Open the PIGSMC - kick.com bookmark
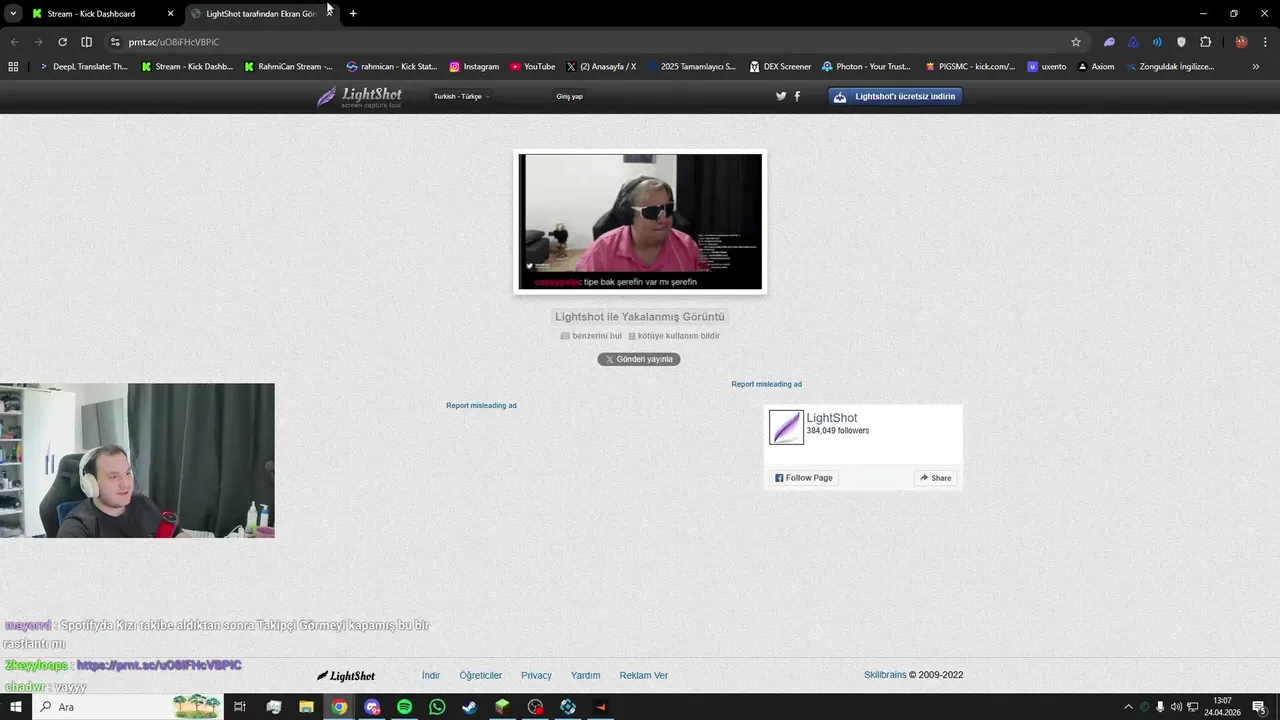 (970, 67)
